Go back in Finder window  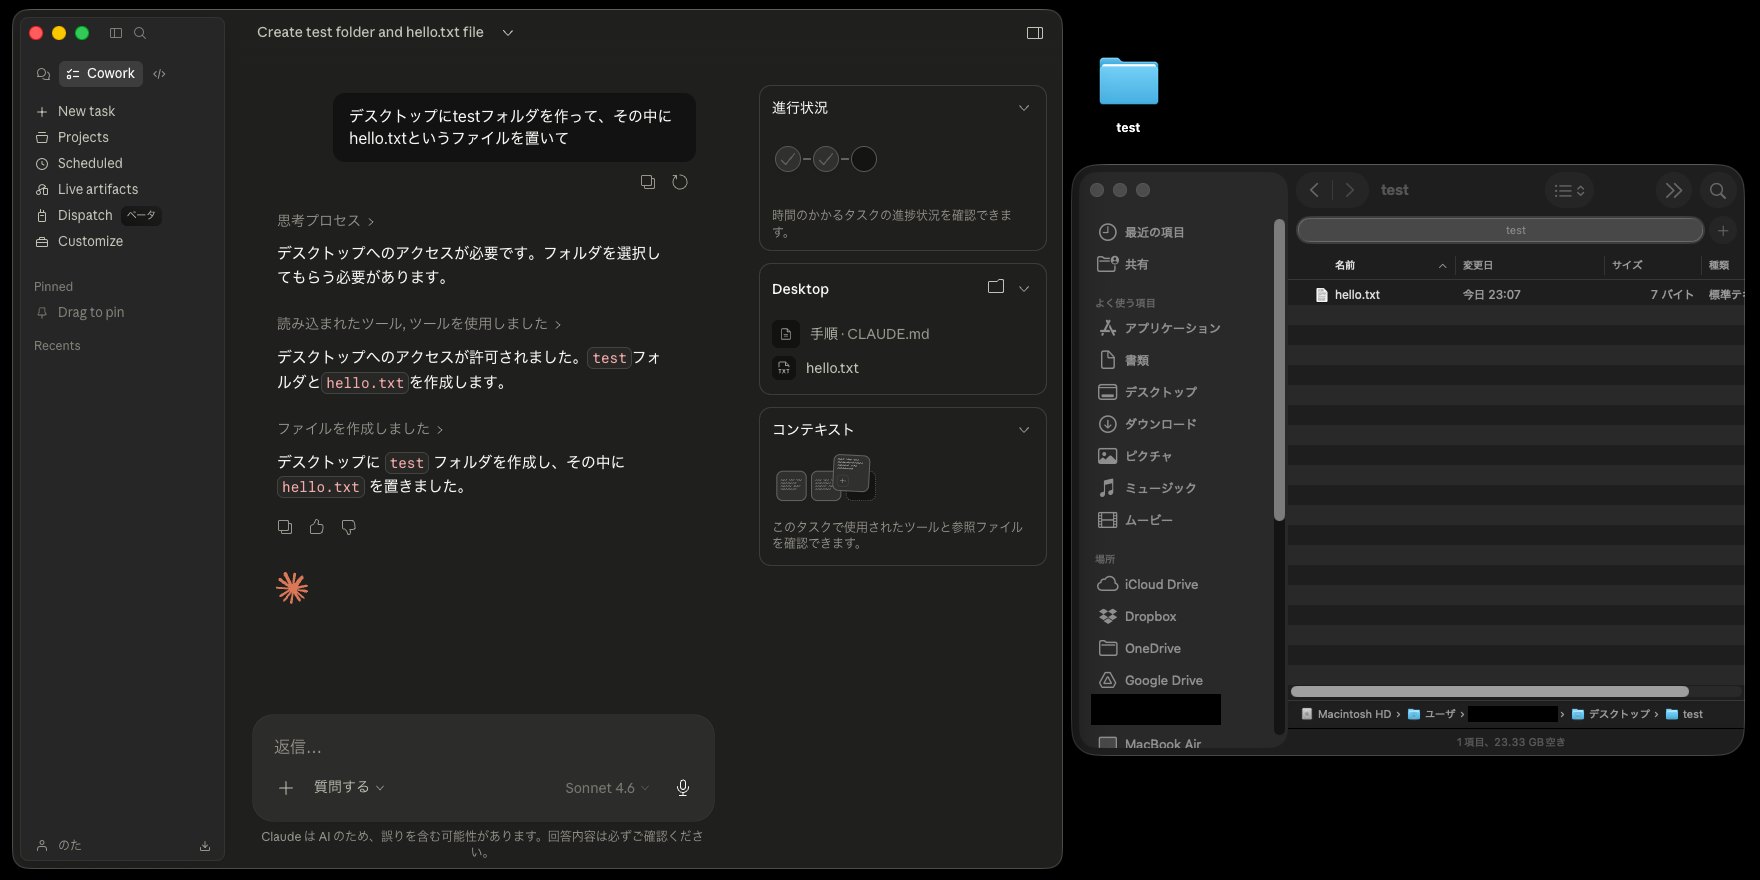[x=1315, y=190]
